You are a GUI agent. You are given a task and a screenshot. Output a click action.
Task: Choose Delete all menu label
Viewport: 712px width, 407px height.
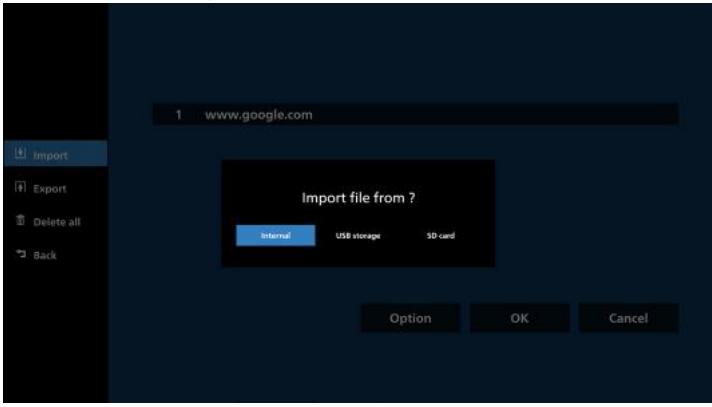57,222
